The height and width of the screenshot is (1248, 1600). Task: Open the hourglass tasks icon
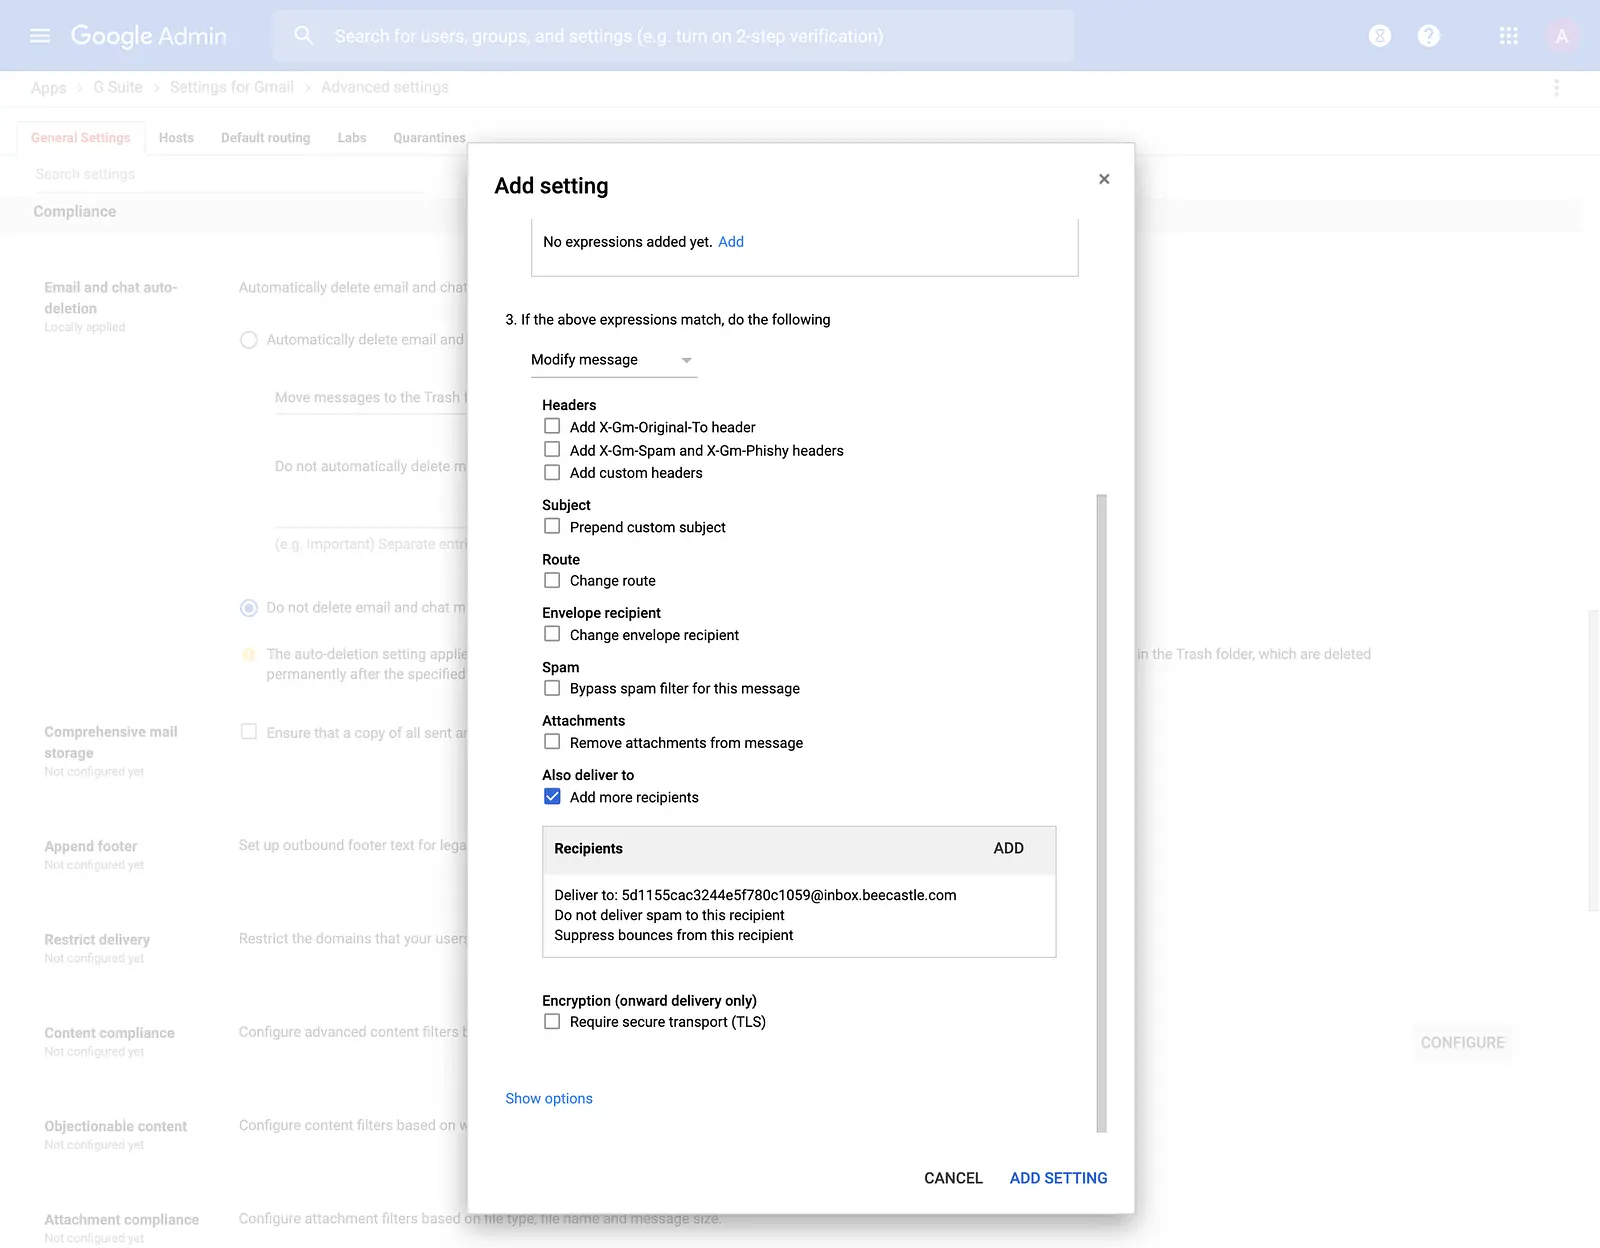[1380, 36]
